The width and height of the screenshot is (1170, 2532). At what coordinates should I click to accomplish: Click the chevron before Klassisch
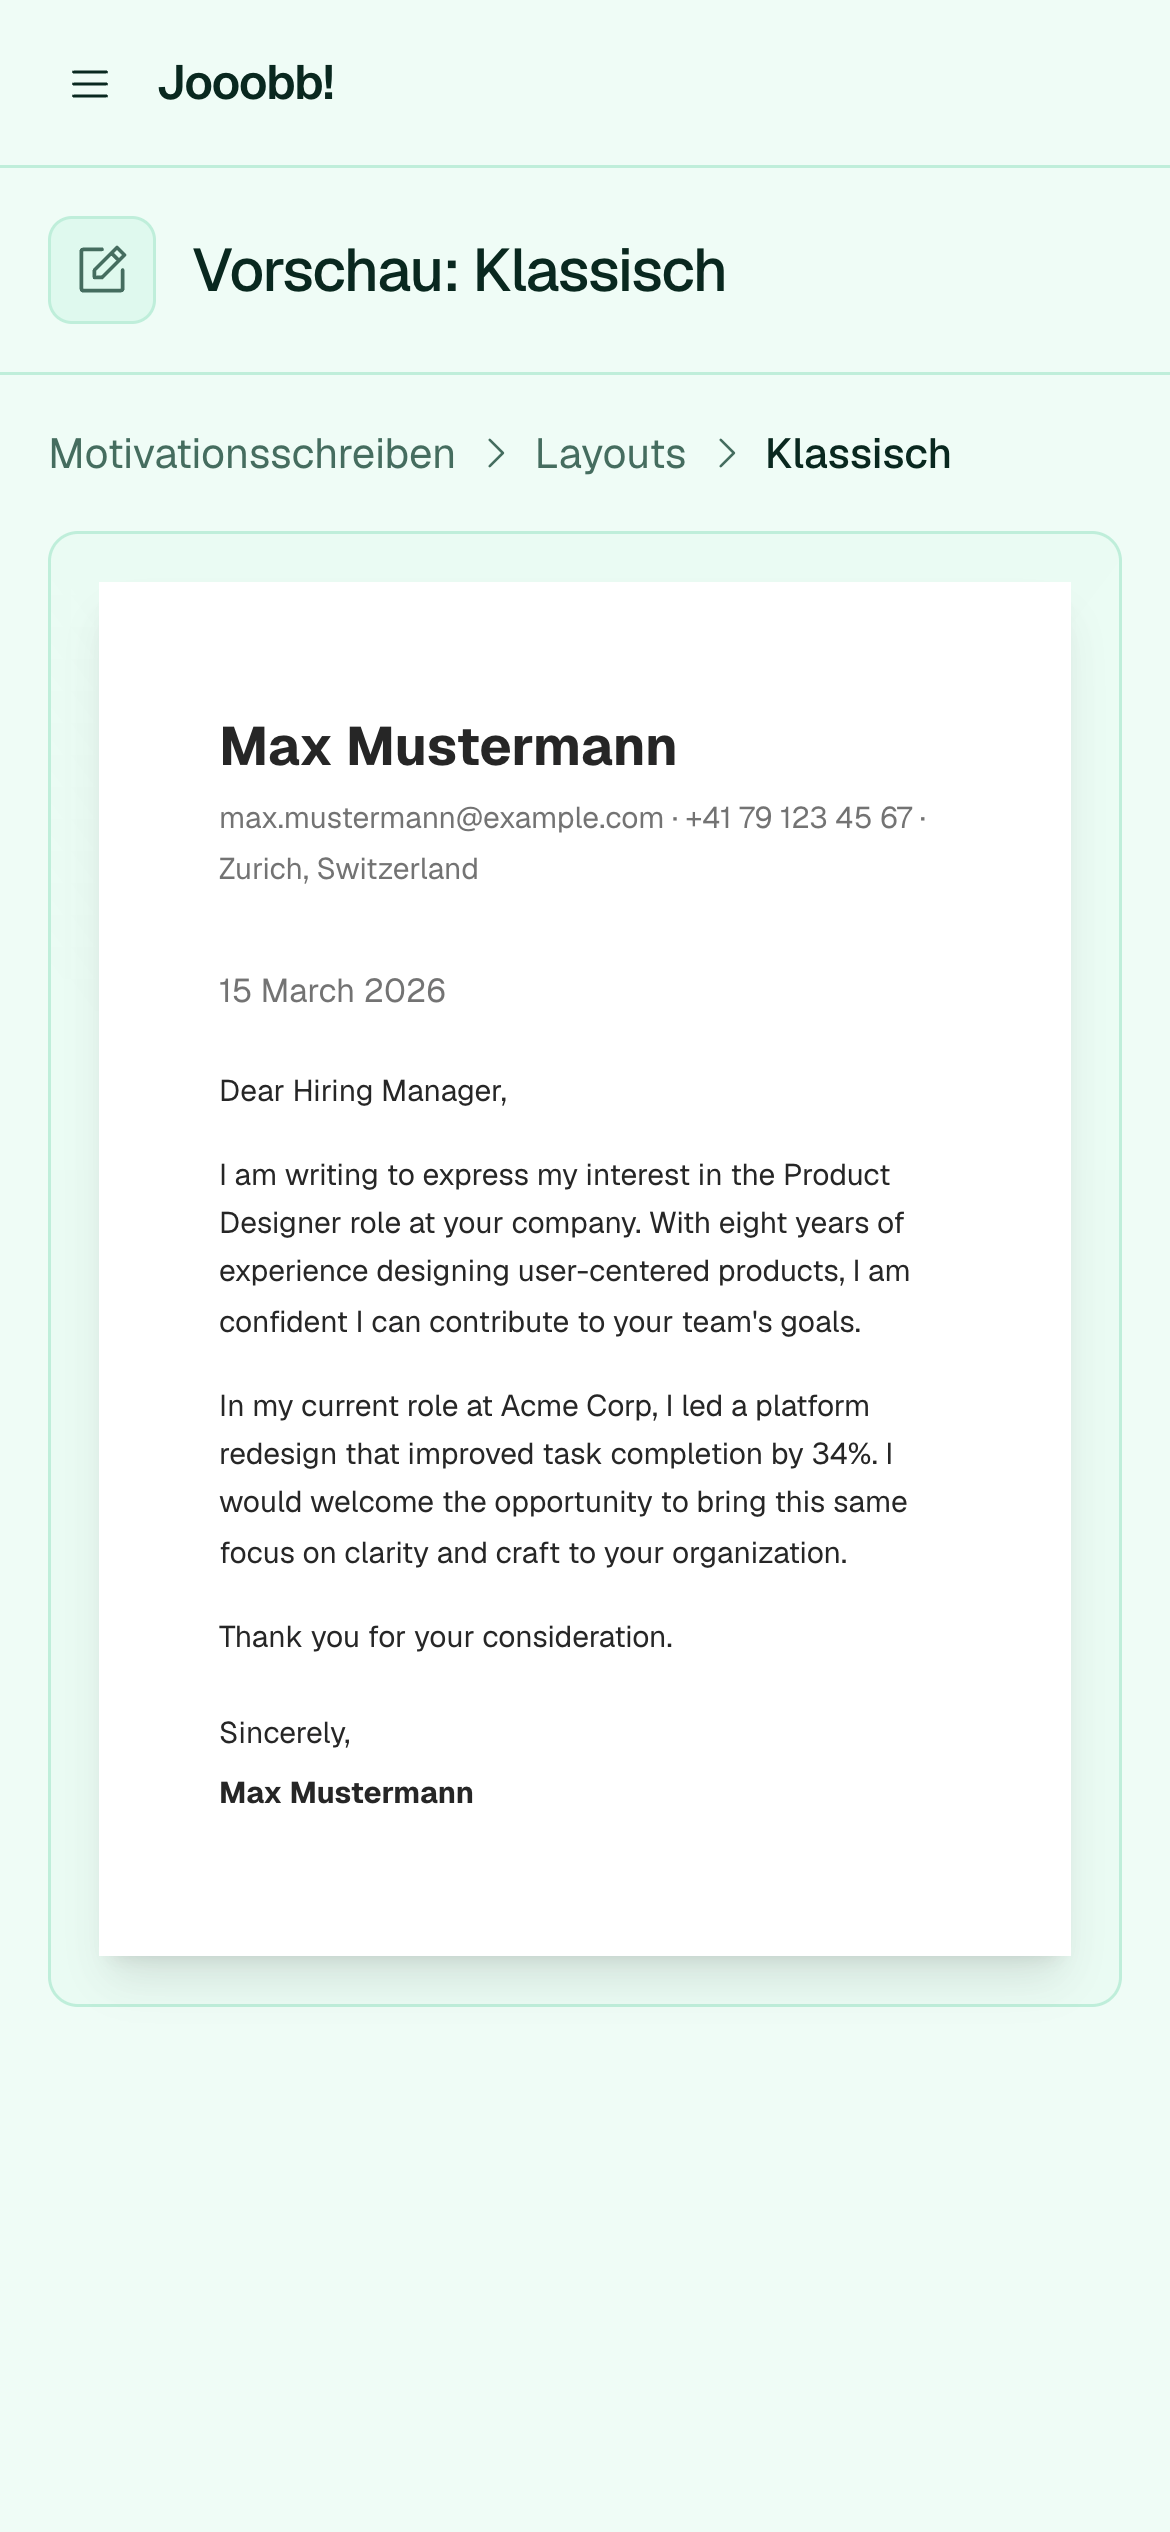click(x=727, y=454)
